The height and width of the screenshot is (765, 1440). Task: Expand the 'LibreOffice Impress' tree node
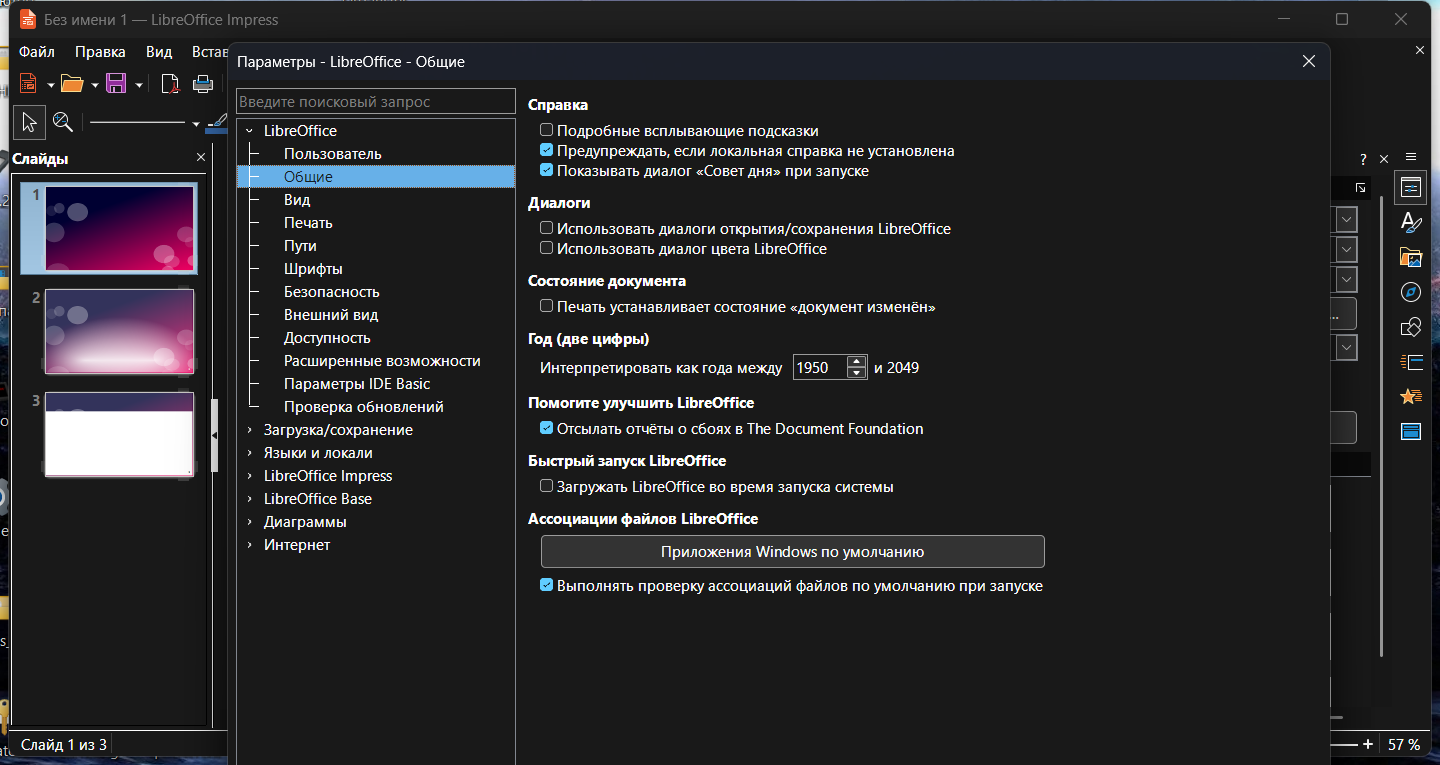click(249, 476)
